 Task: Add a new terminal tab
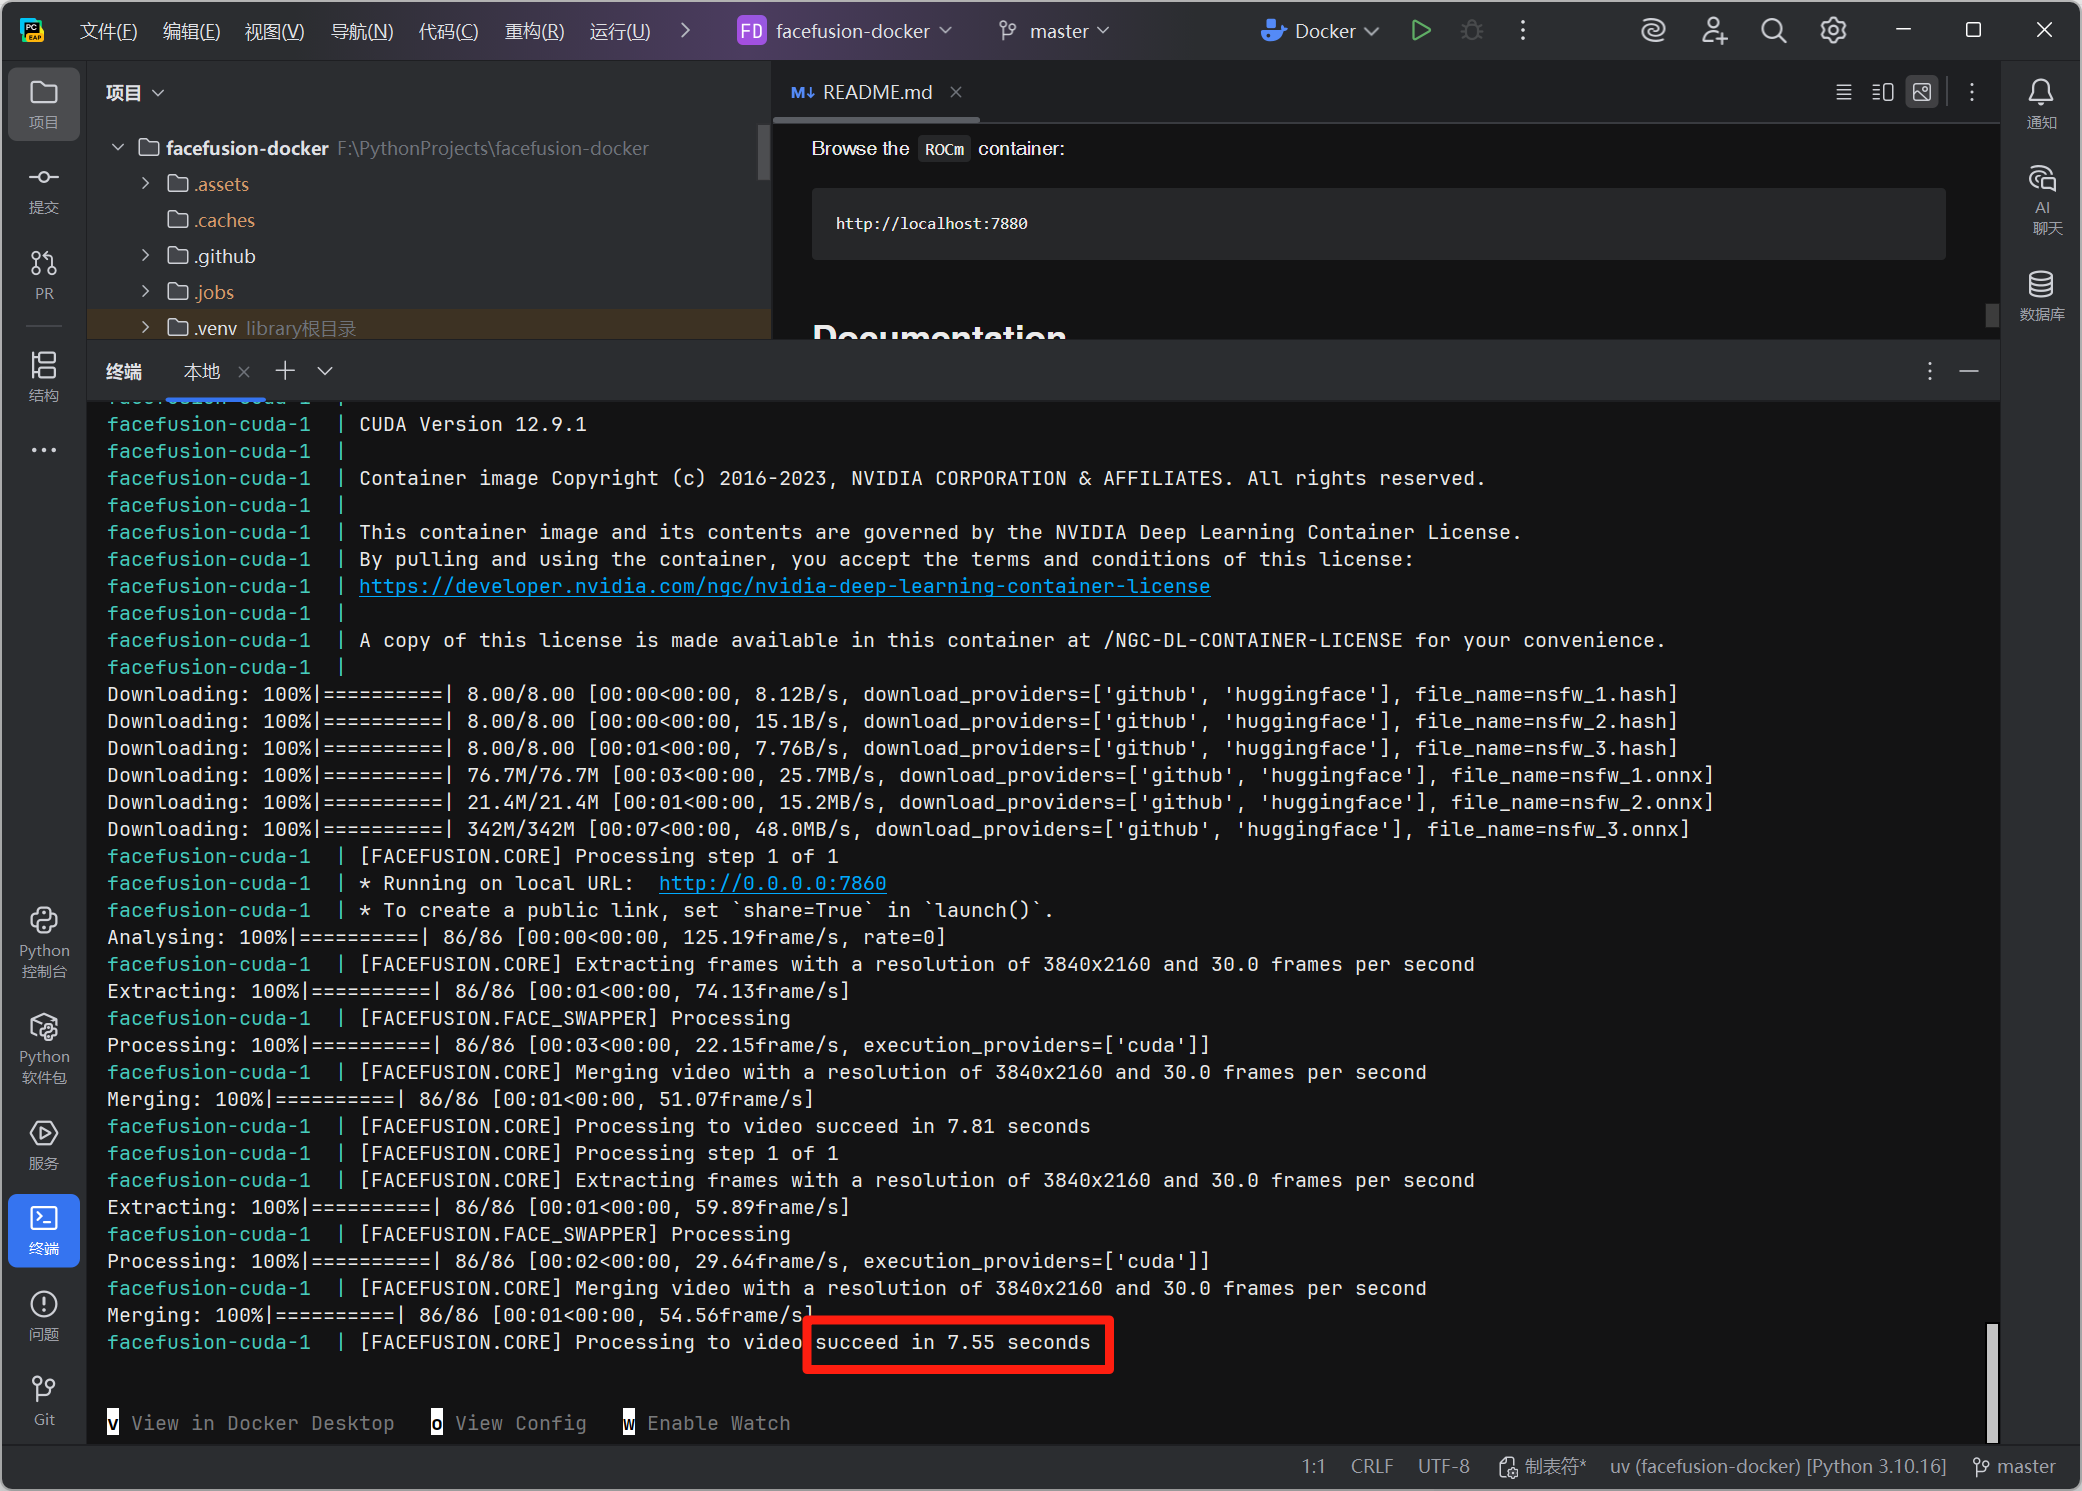[x=285, y=371]
